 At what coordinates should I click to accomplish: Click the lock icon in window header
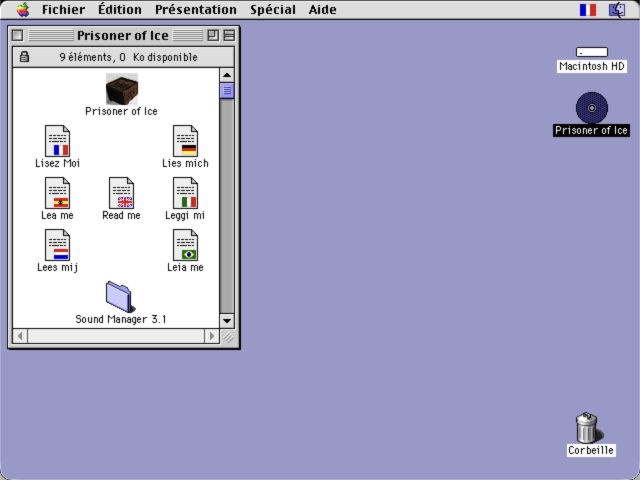coord(24,57)
